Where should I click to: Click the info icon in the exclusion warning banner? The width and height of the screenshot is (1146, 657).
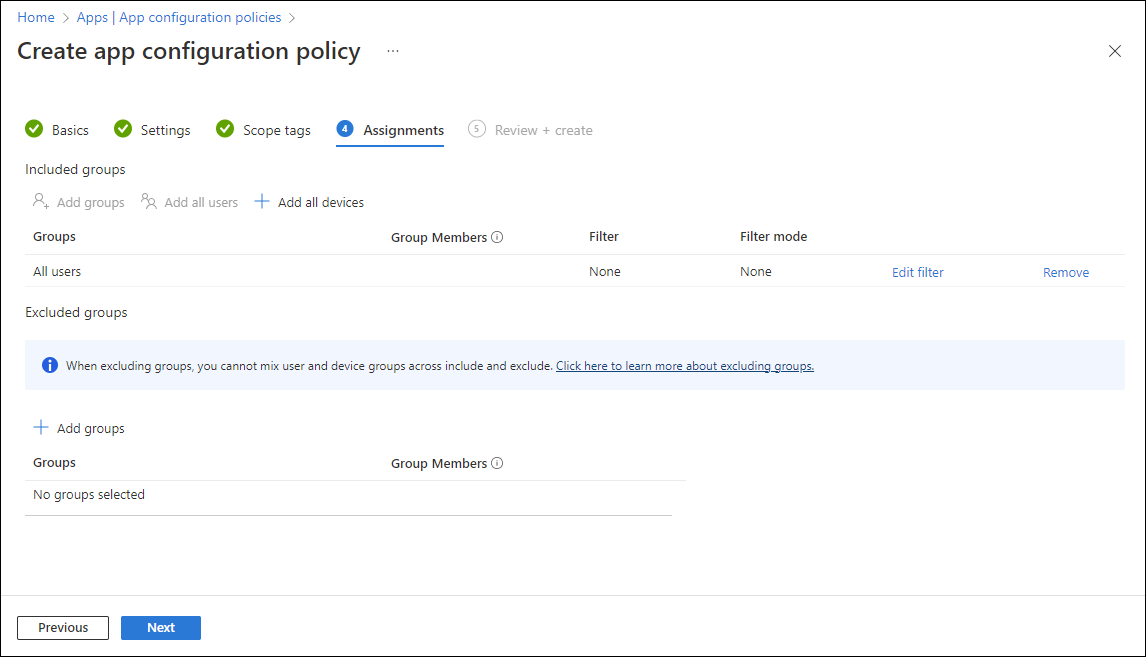point(49,364)
